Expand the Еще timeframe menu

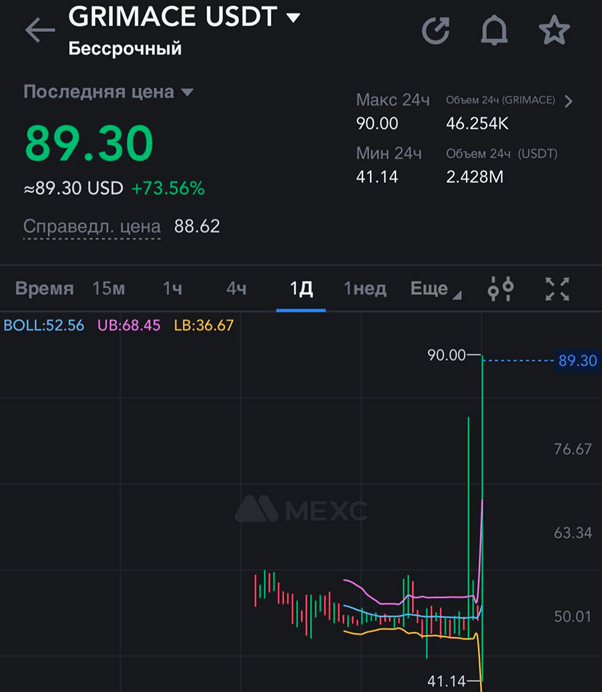[x=436, y=289]
